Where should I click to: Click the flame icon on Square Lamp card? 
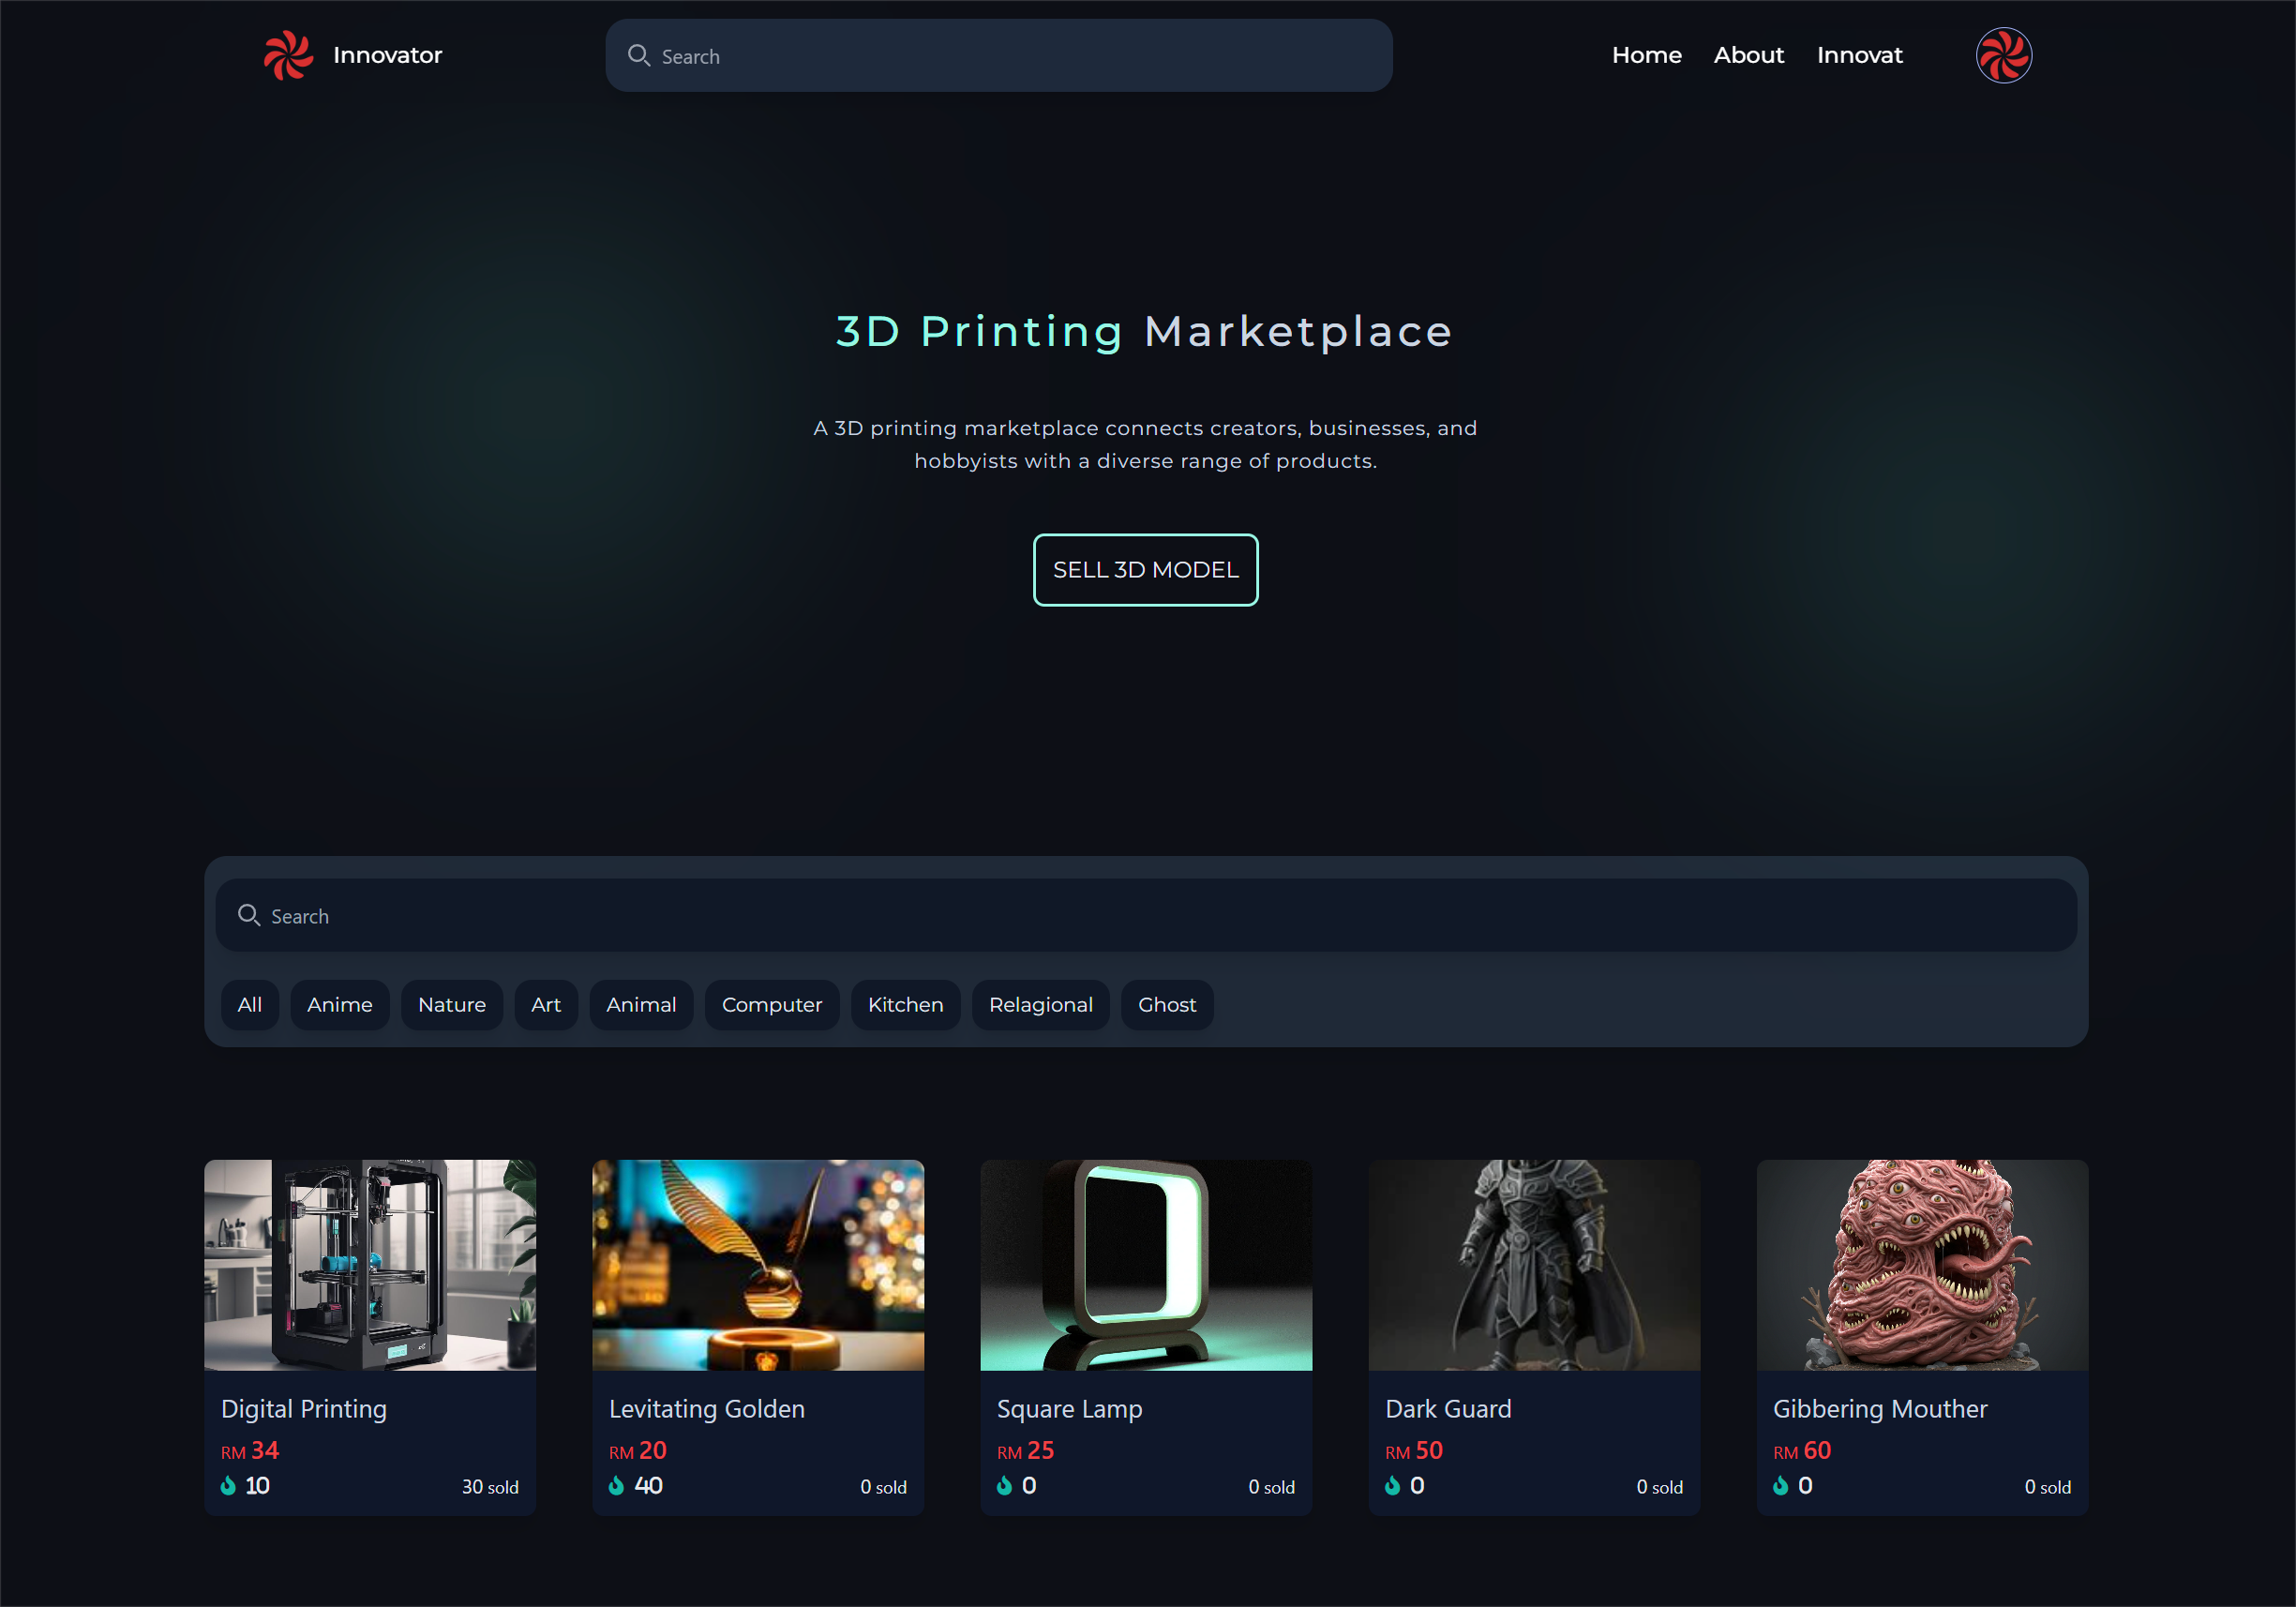[x=1004, y=1485]
